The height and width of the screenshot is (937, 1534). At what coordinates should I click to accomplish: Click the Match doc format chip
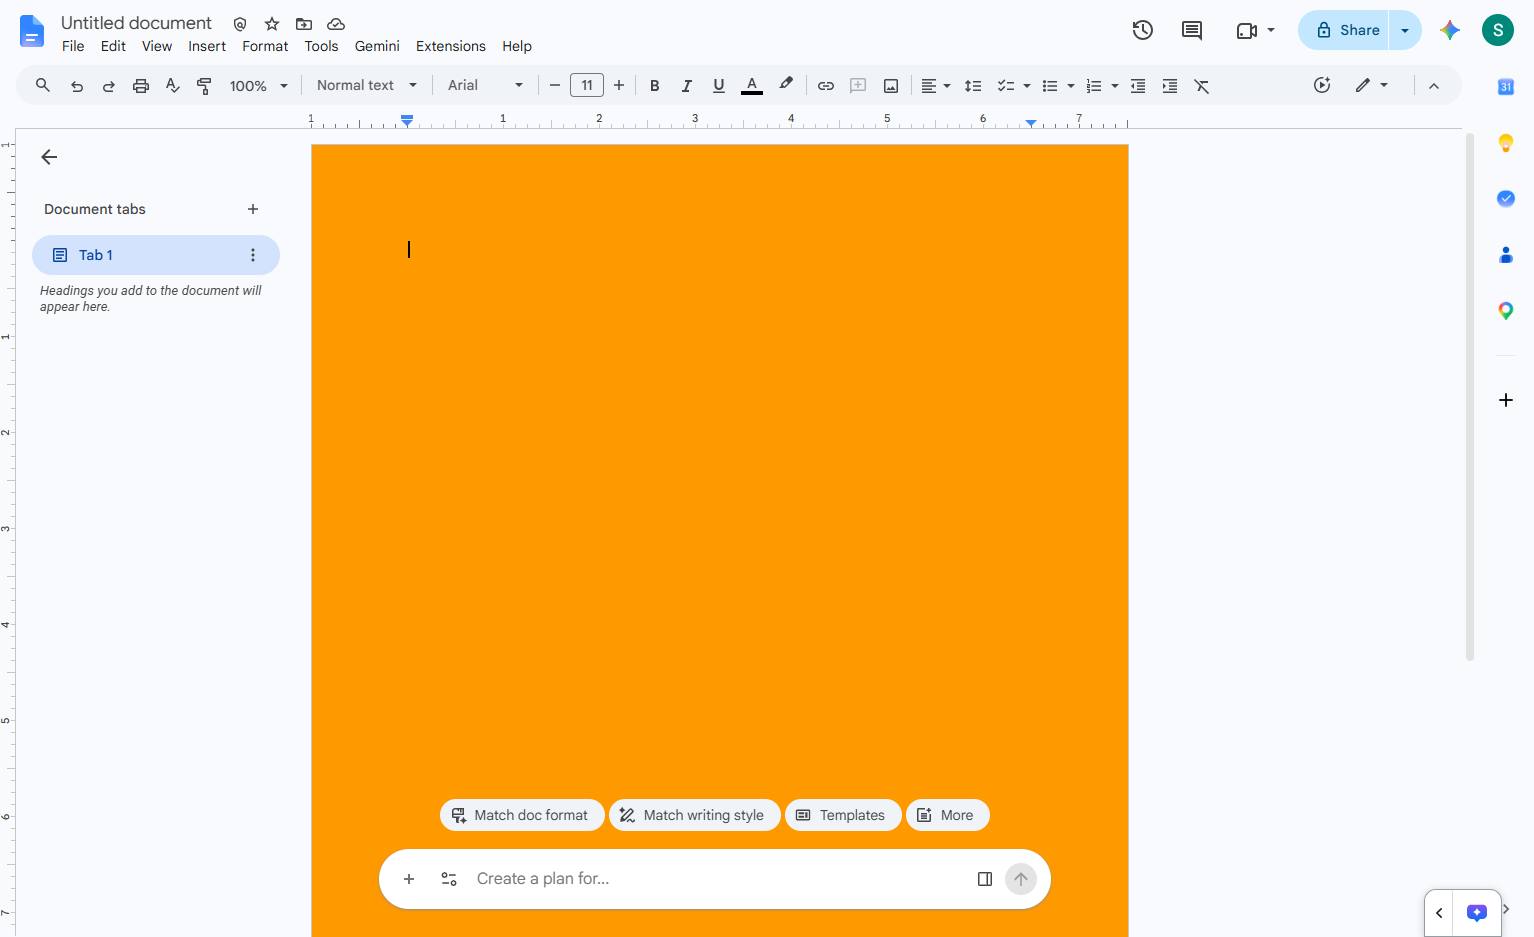coord(522,815)
